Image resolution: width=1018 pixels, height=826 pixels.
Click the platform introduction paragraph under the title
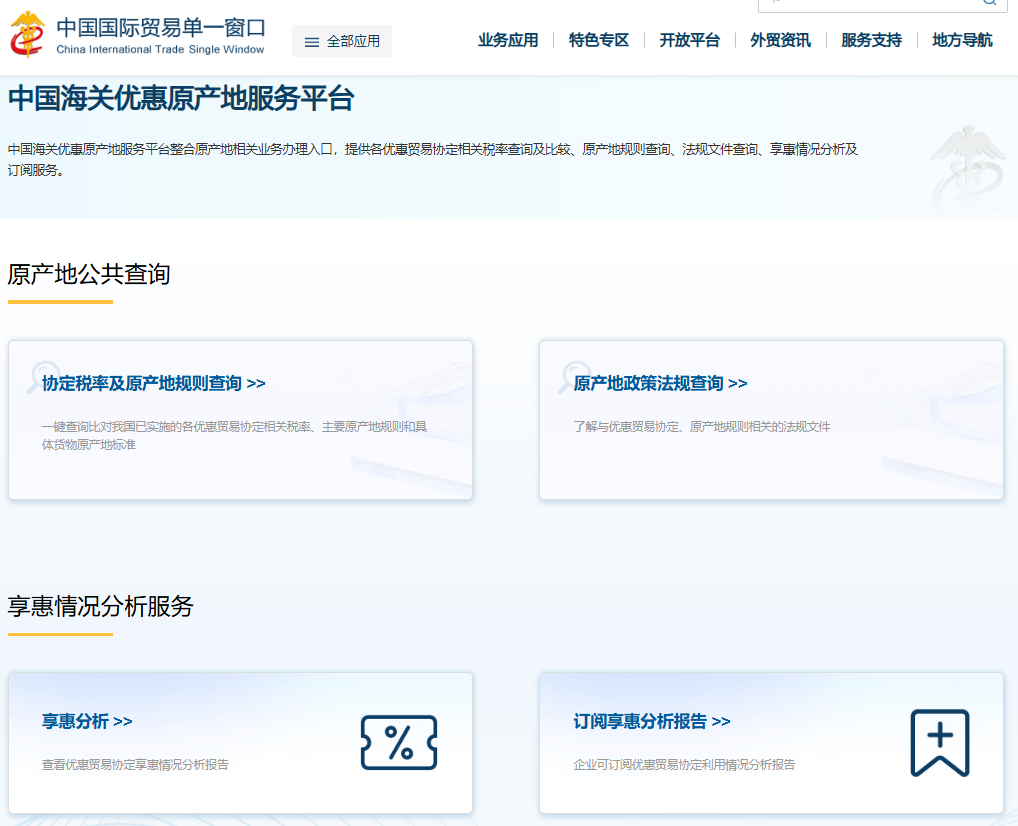point(433,160)
